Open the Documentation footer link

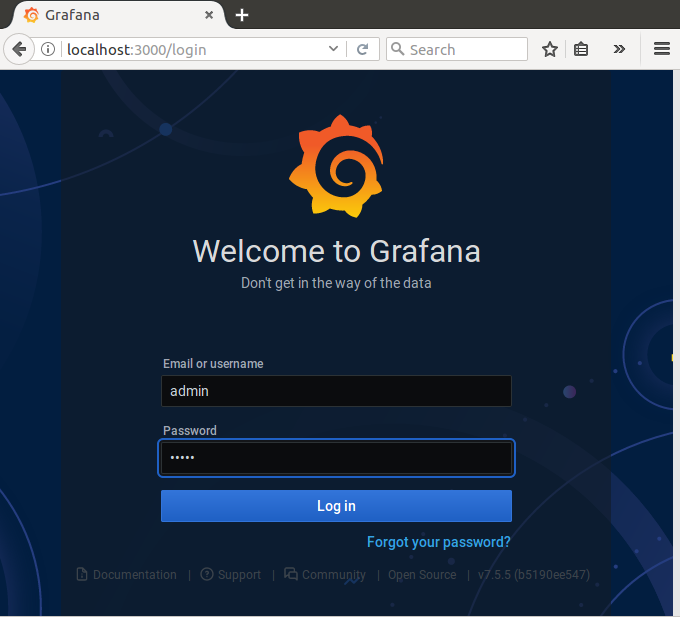click(127, 575)
